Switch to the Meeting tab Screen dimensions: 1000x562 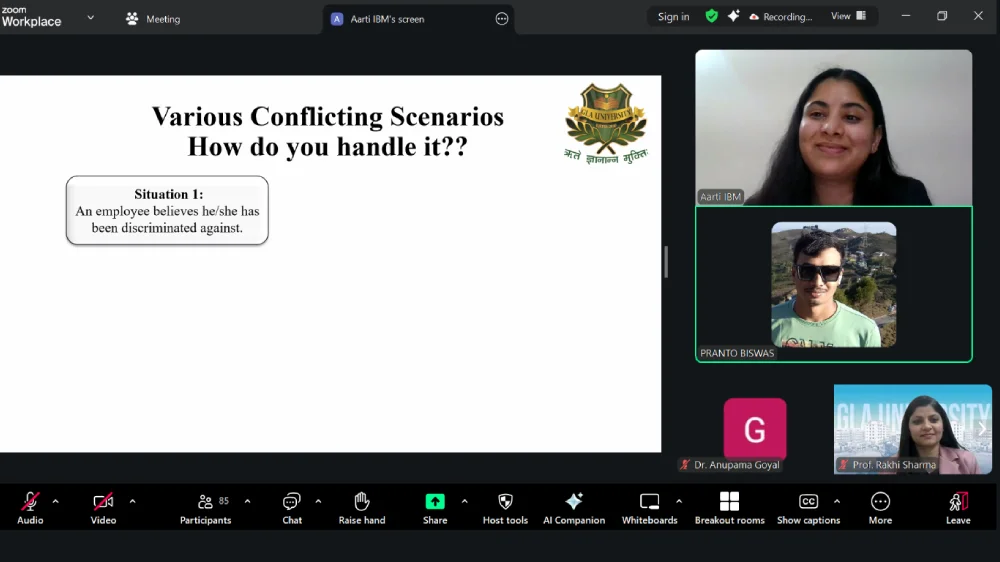tap(153, 19)
